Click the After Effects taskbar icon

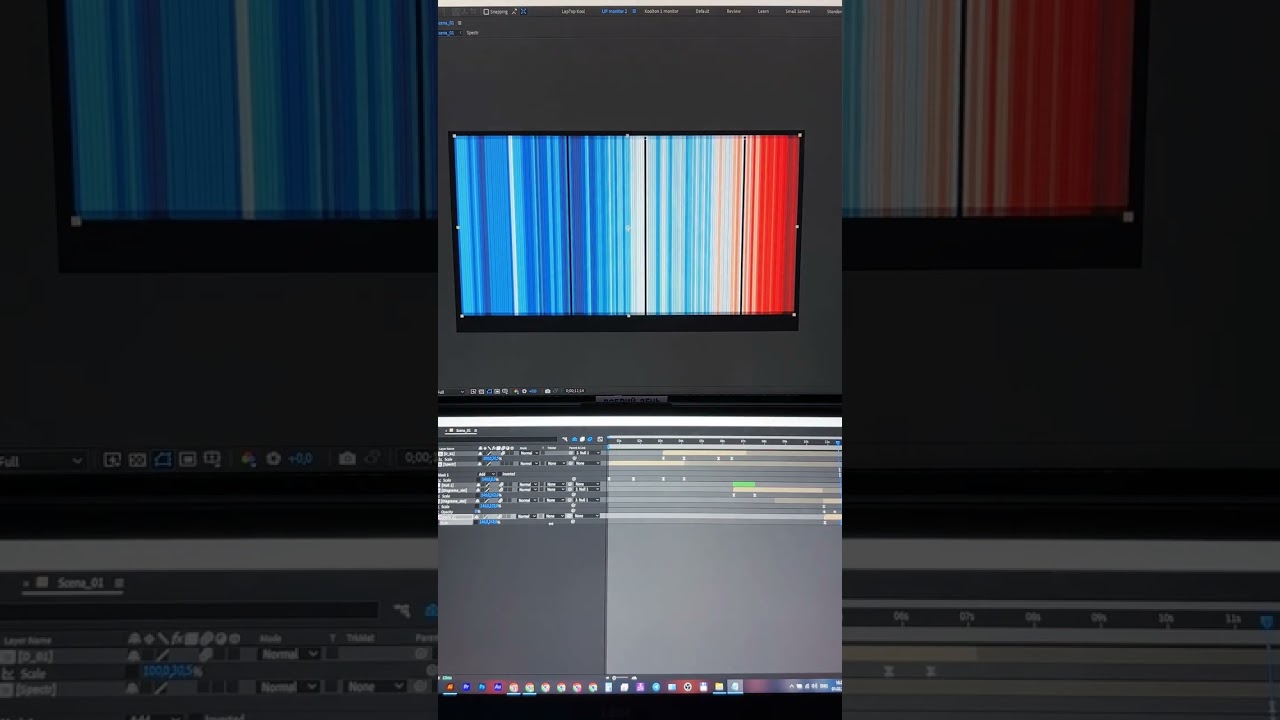coord(498,687)
